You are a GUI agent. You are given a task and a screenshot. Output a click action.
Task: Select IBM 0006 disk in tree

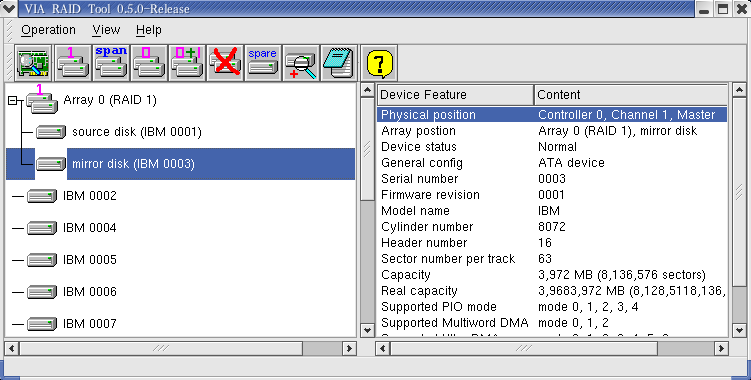90,291
